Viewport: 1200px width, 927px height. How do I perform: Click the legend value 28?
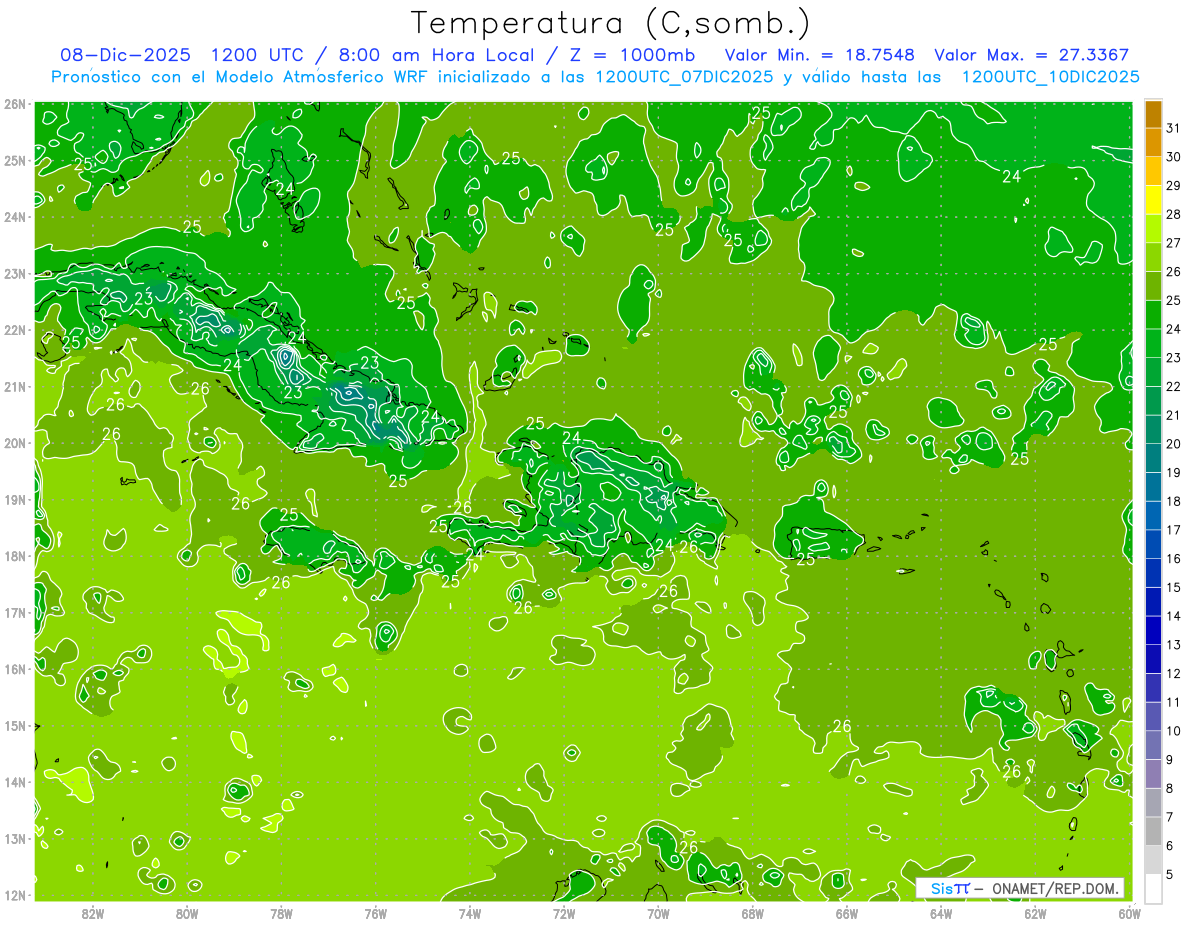coord(1173,214)
